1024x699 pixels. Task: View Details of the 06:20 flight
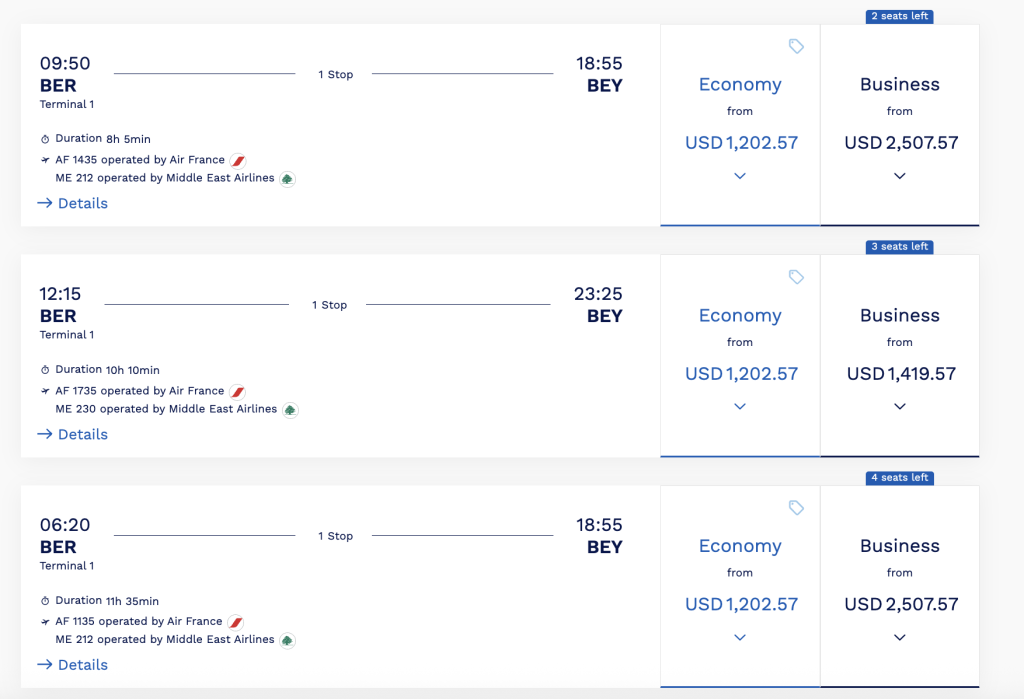coord(72,665)
